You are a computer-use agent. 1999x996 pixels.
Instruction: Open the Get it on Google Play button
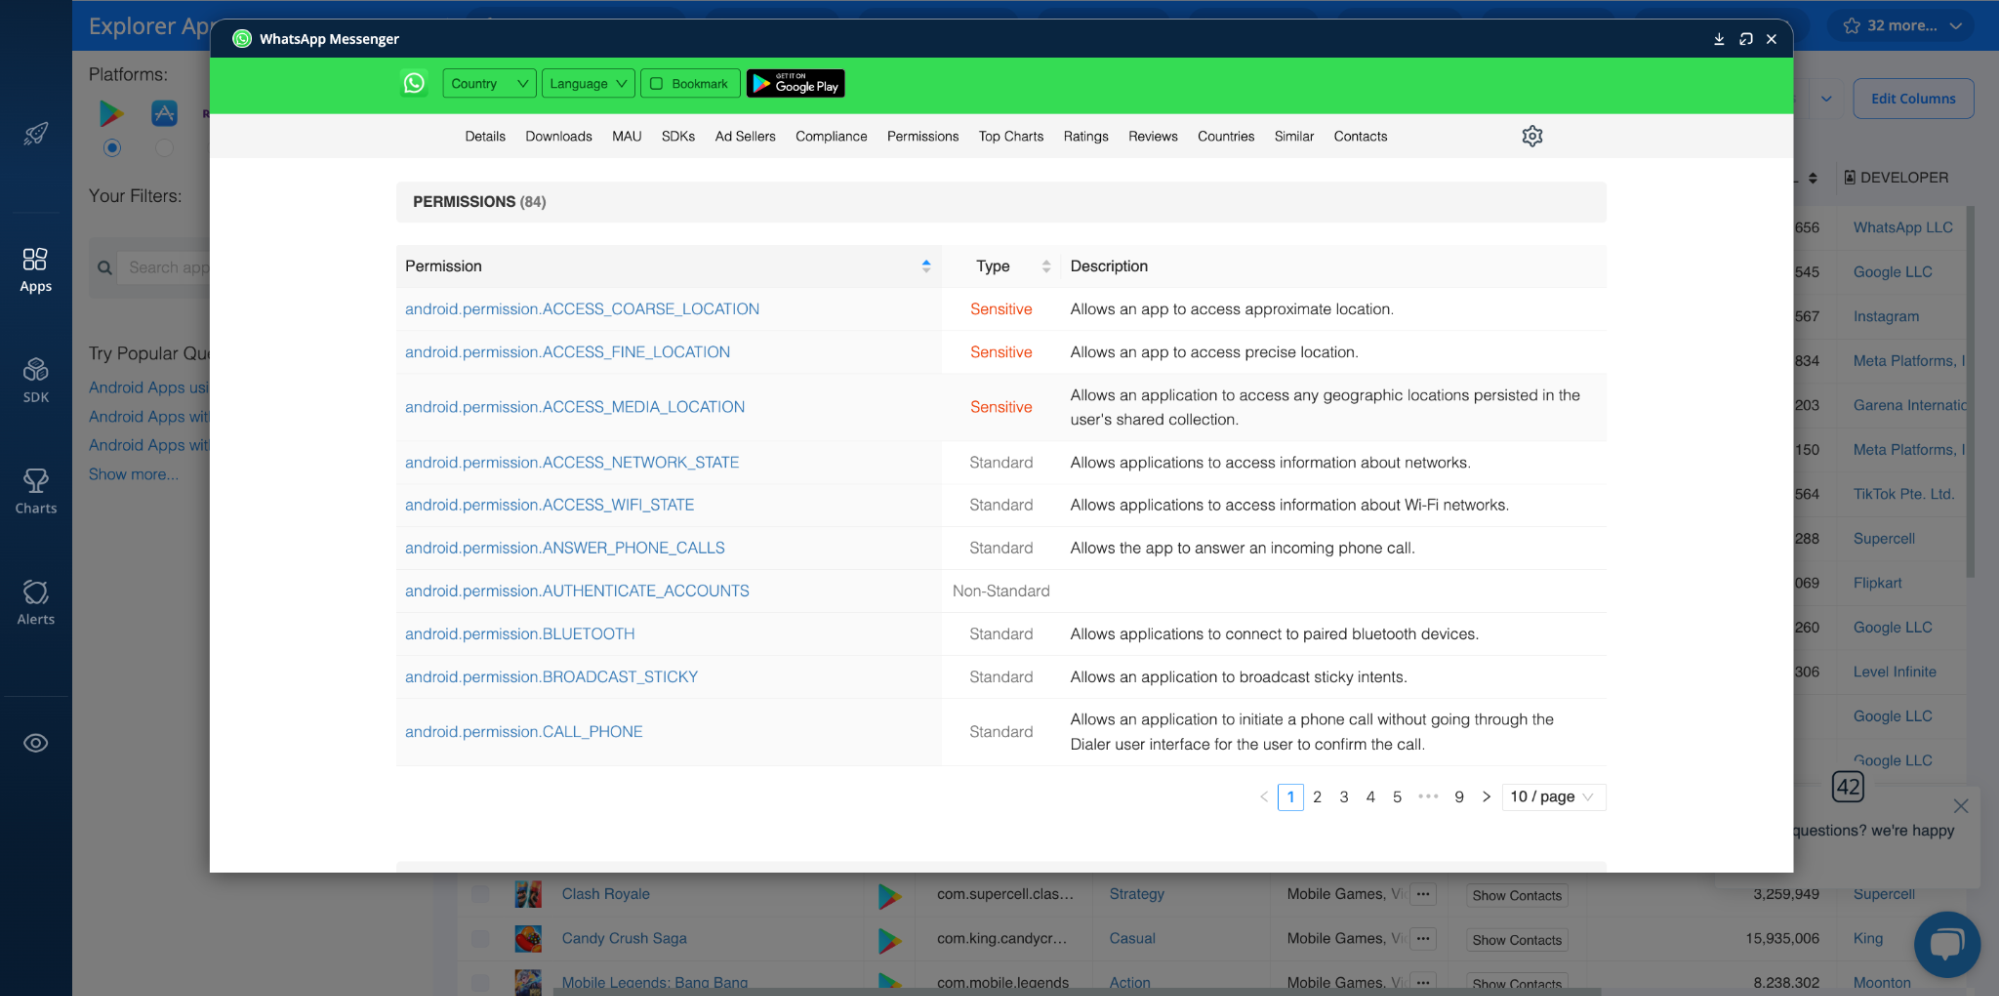pyautogui.click(x=796, y=84)
